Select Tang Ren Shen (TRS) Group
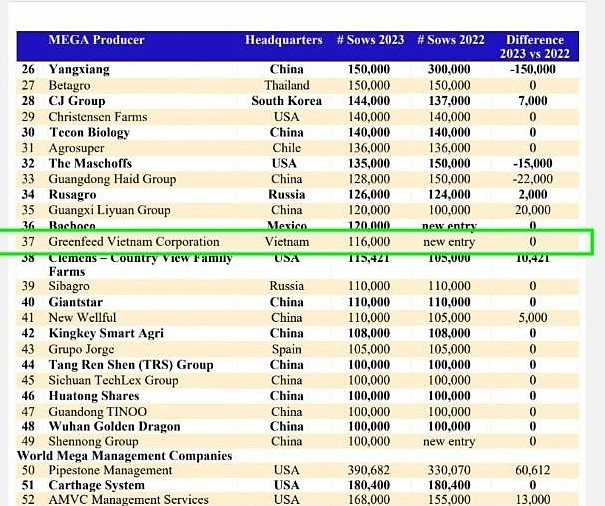This screenshot has width=605, height=506. (131, 365)
